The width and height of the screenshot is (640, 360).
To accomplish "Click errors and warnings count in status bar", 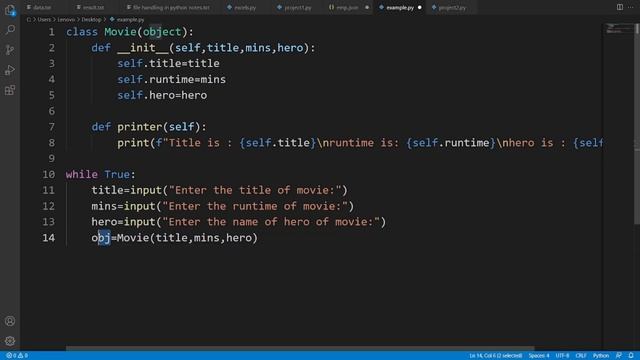I will click(17, 356).
